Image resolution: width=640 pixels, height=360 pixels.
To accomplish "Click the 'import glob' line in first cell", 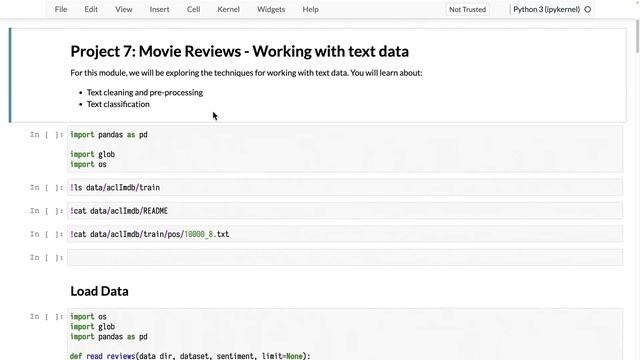I will pyautogui.click(x=92, y=154).
